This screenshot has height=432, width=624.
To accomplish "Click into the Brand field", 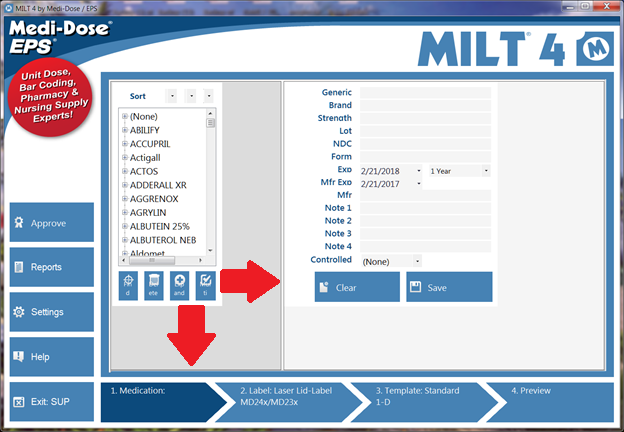I will coord(425,105).
